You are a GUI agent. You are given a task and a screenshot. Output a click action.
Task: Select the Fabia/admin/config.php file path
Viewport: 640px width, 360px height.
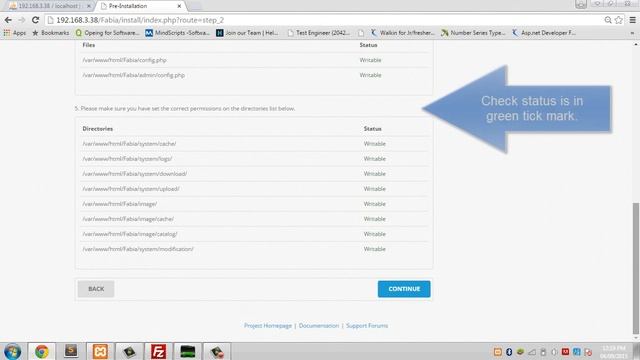pyautogui.click(x=134, y=75)
